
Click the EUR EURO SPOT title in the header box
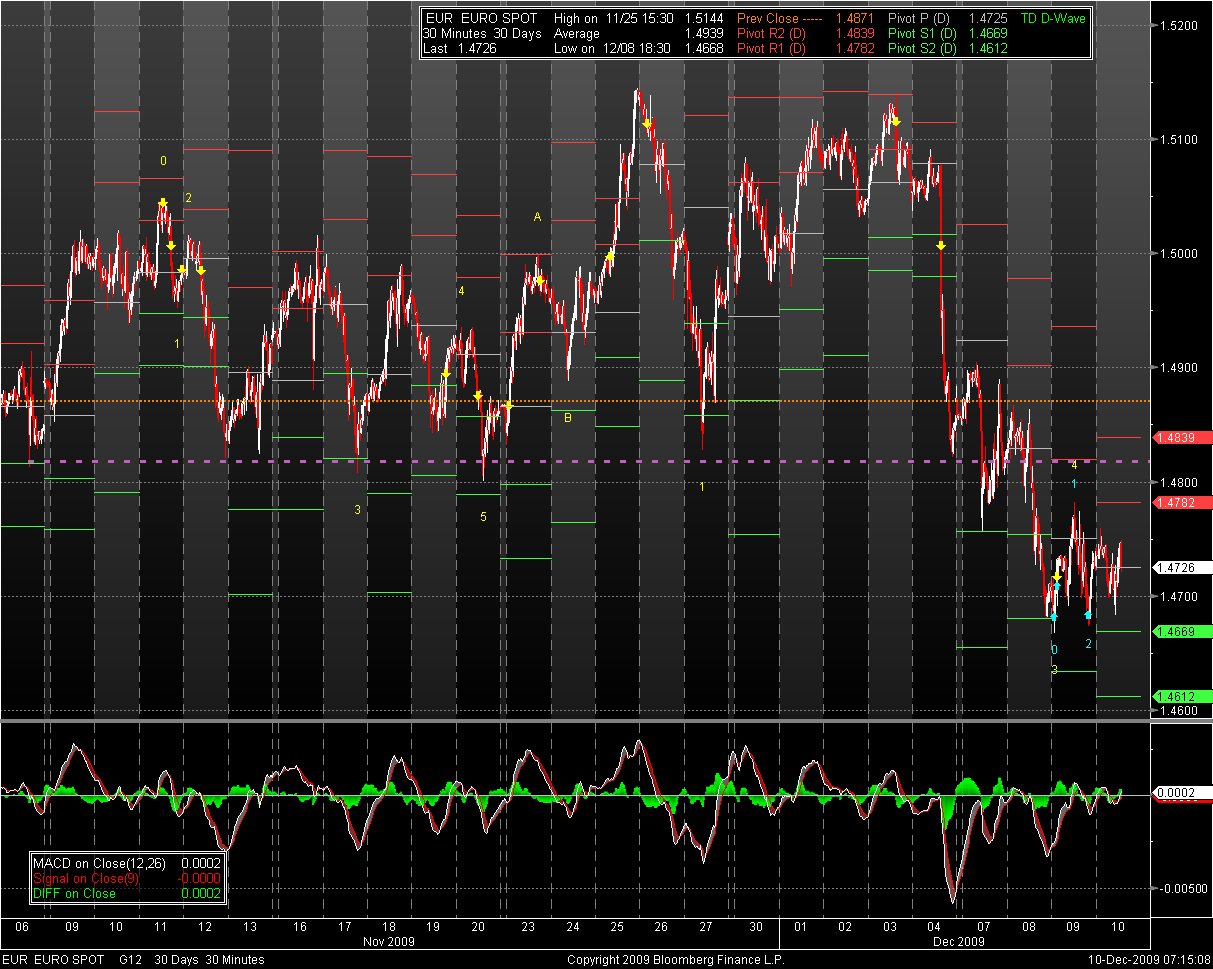click(481, 18)
